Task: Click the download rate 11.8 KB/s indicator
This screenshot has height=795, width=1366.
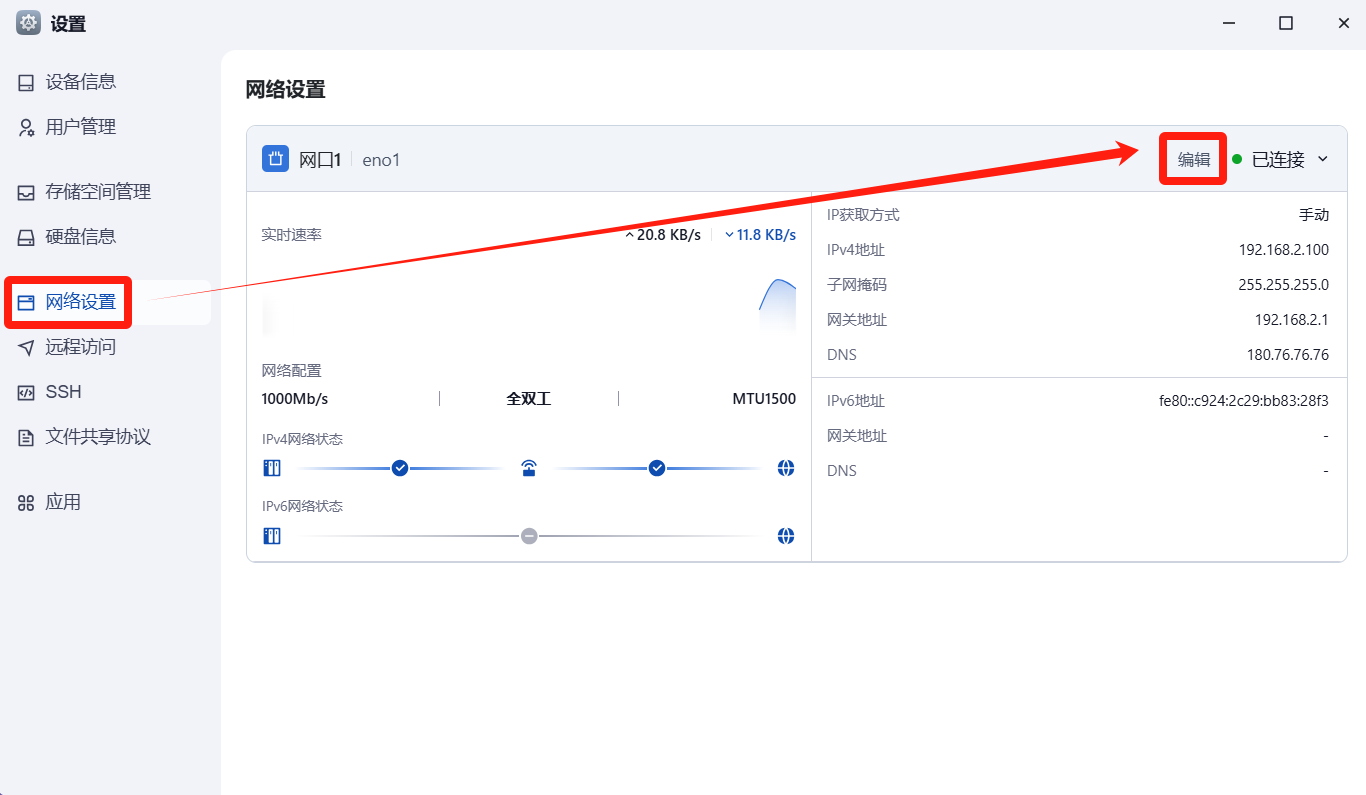Action: [x=760, y=235]
